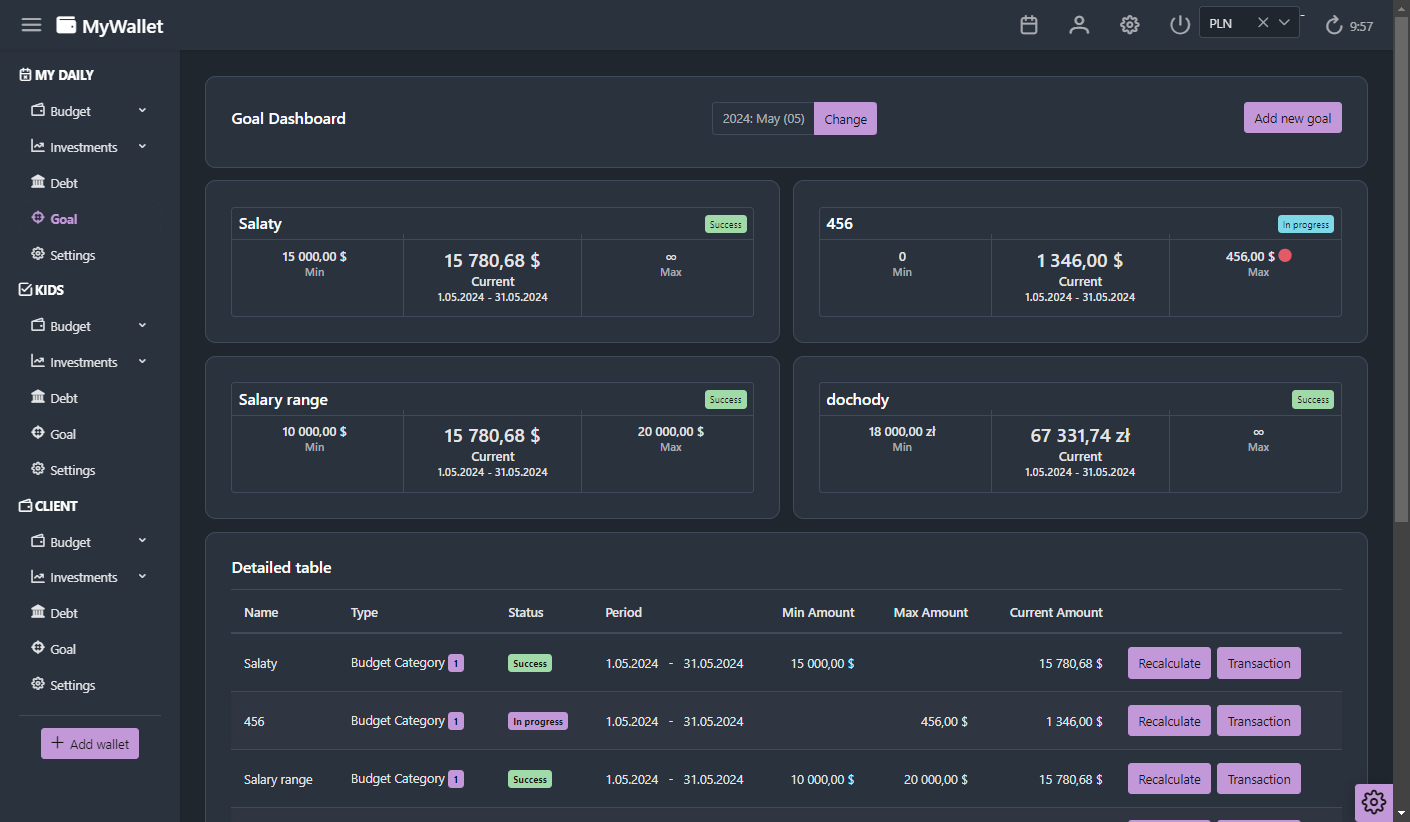Click Success badge on Salaty card
This screenshot has width=1410, height=822.
(725, 224)
